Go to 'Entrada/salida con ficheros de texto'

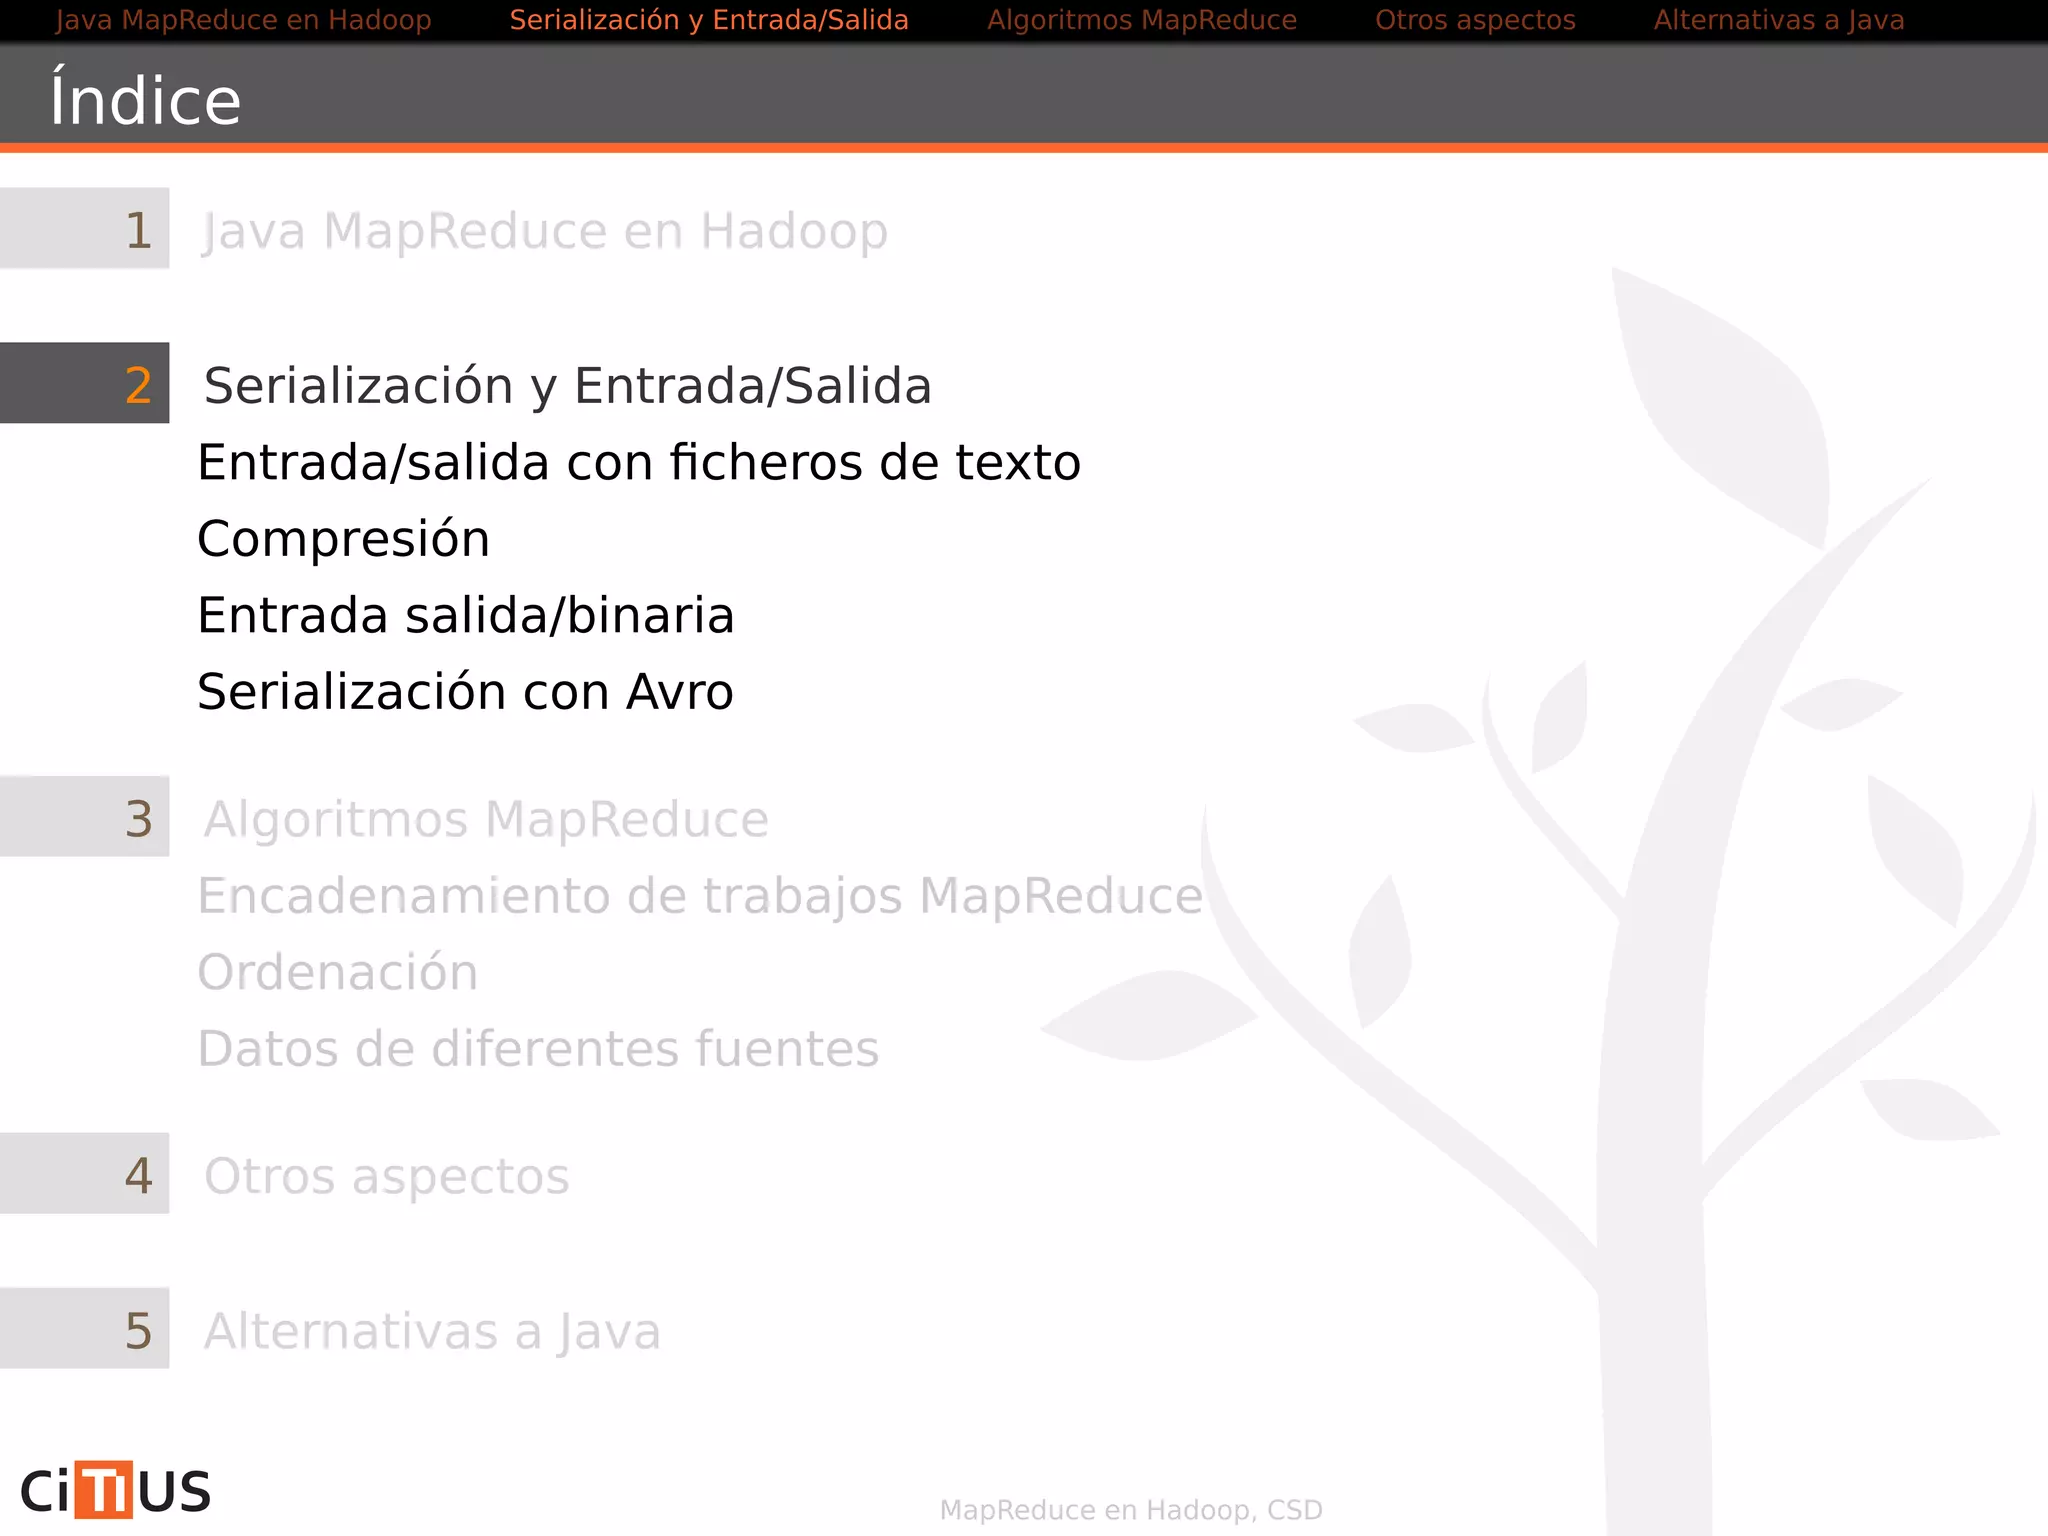coord(639,462)
